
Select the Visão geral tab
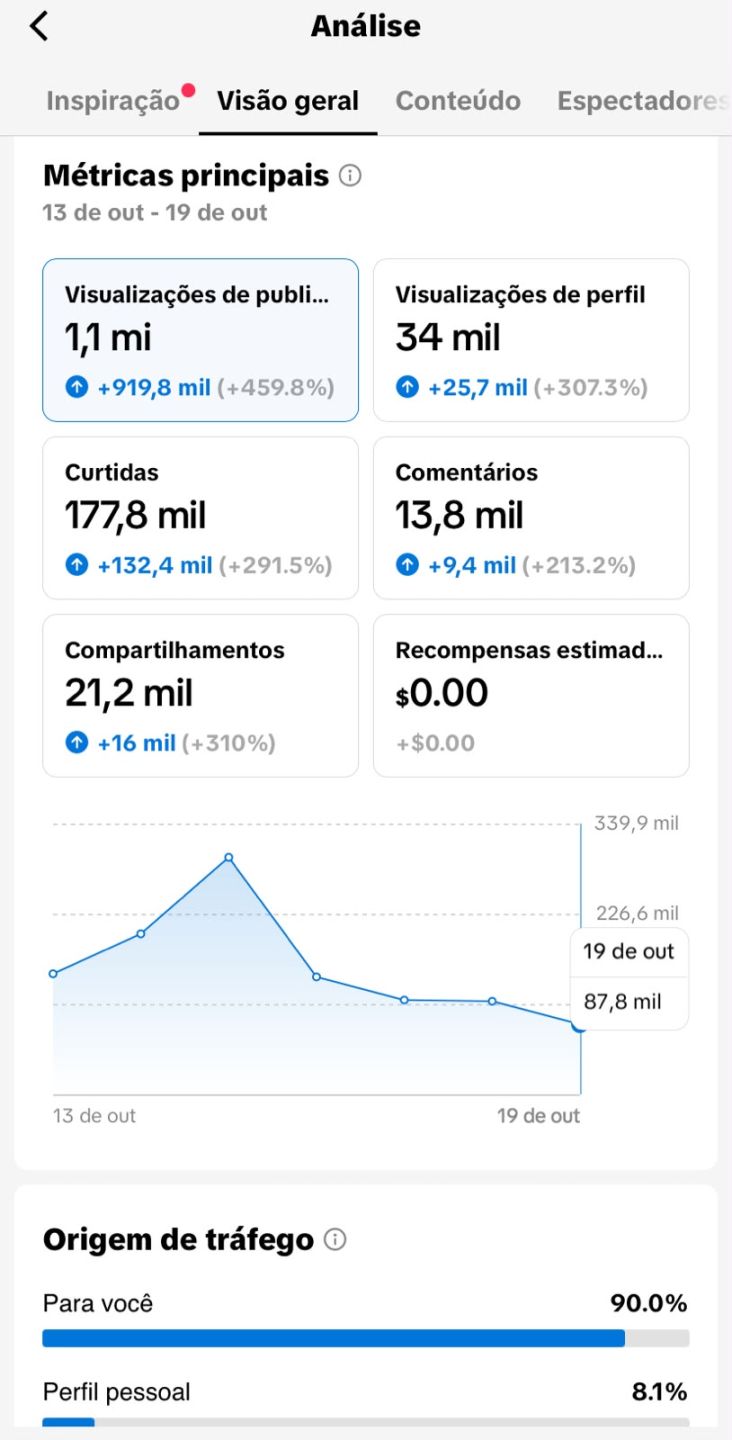(288, 101)
